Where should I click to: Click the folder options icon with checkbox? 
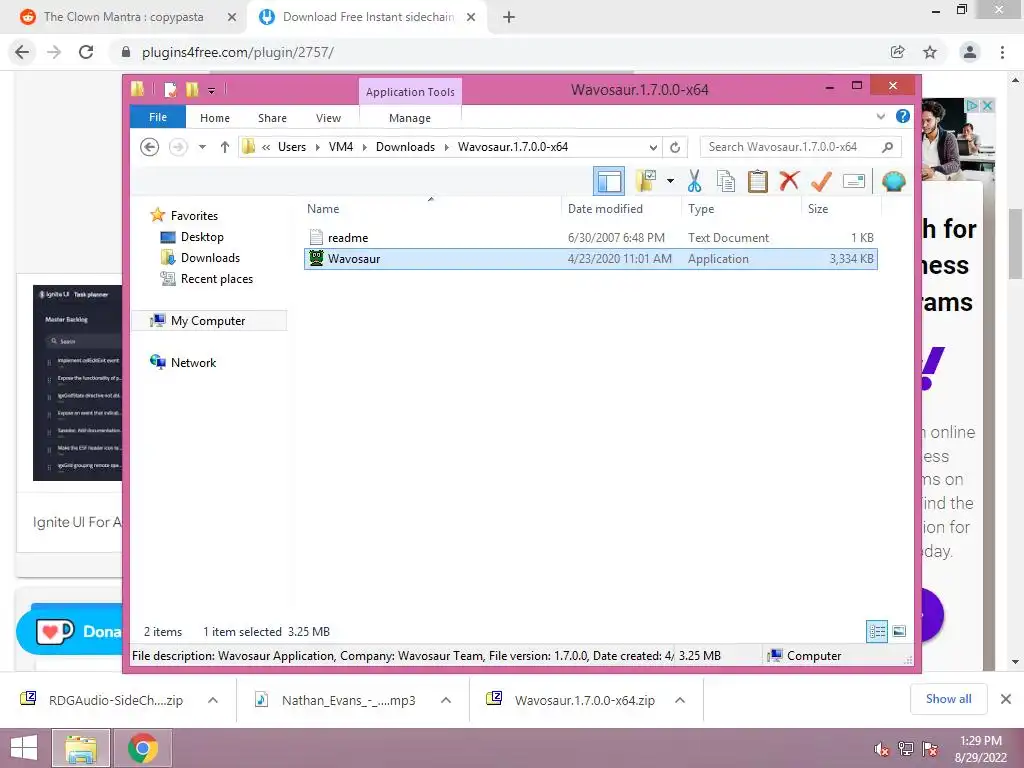coord(645,181)
